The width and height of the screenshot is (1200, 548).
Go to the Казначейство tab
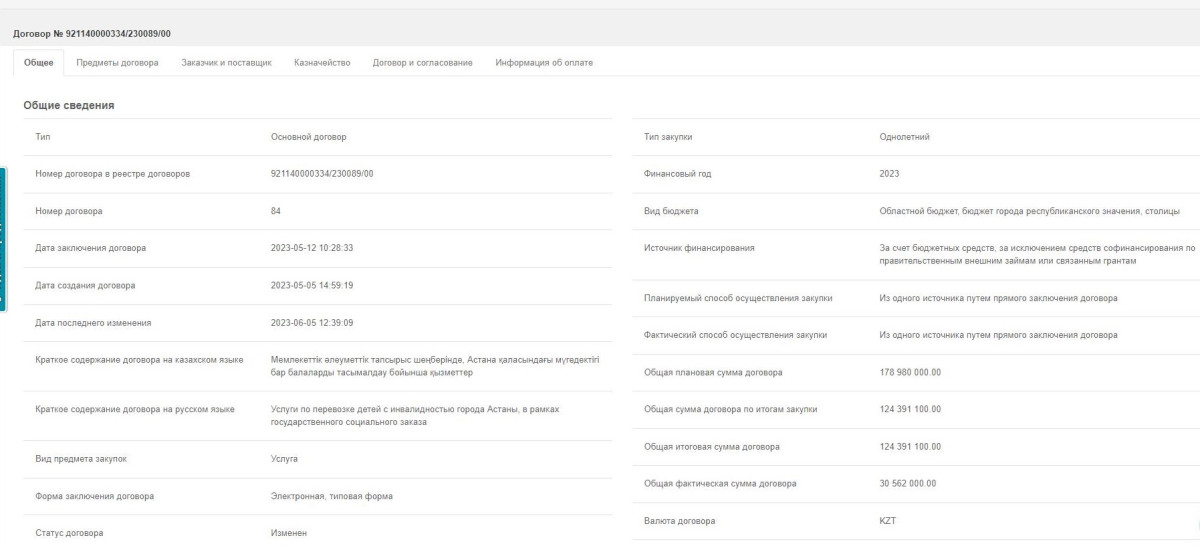(321, 63)
